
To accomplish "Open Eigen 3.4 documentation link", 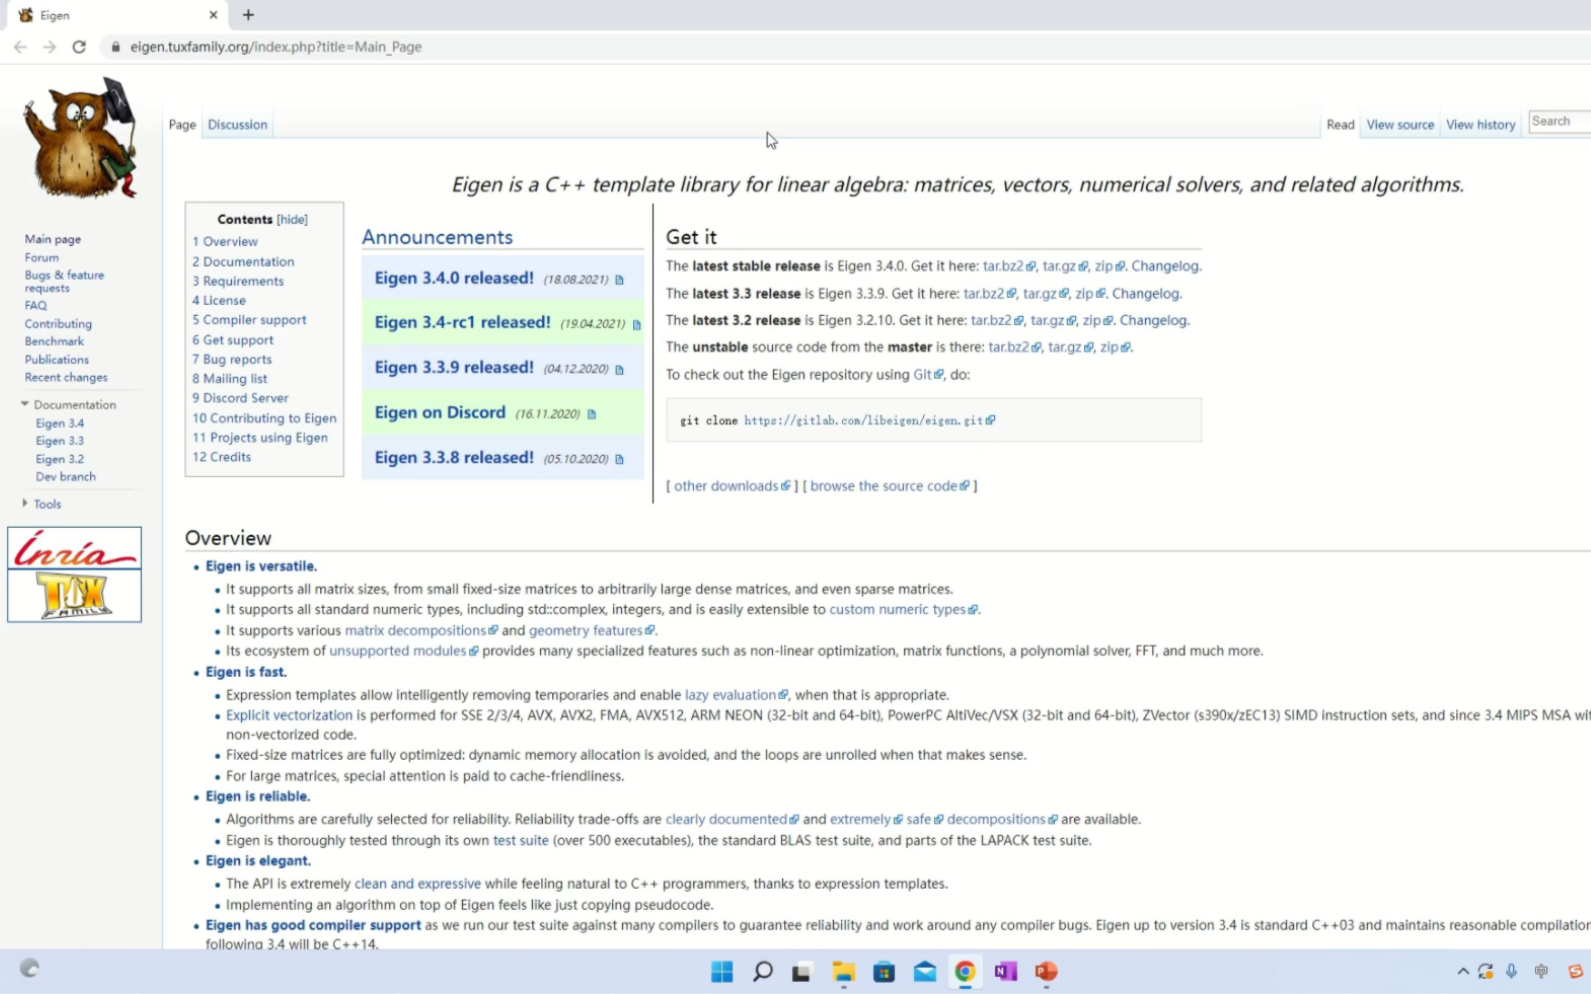I will 60,424.
